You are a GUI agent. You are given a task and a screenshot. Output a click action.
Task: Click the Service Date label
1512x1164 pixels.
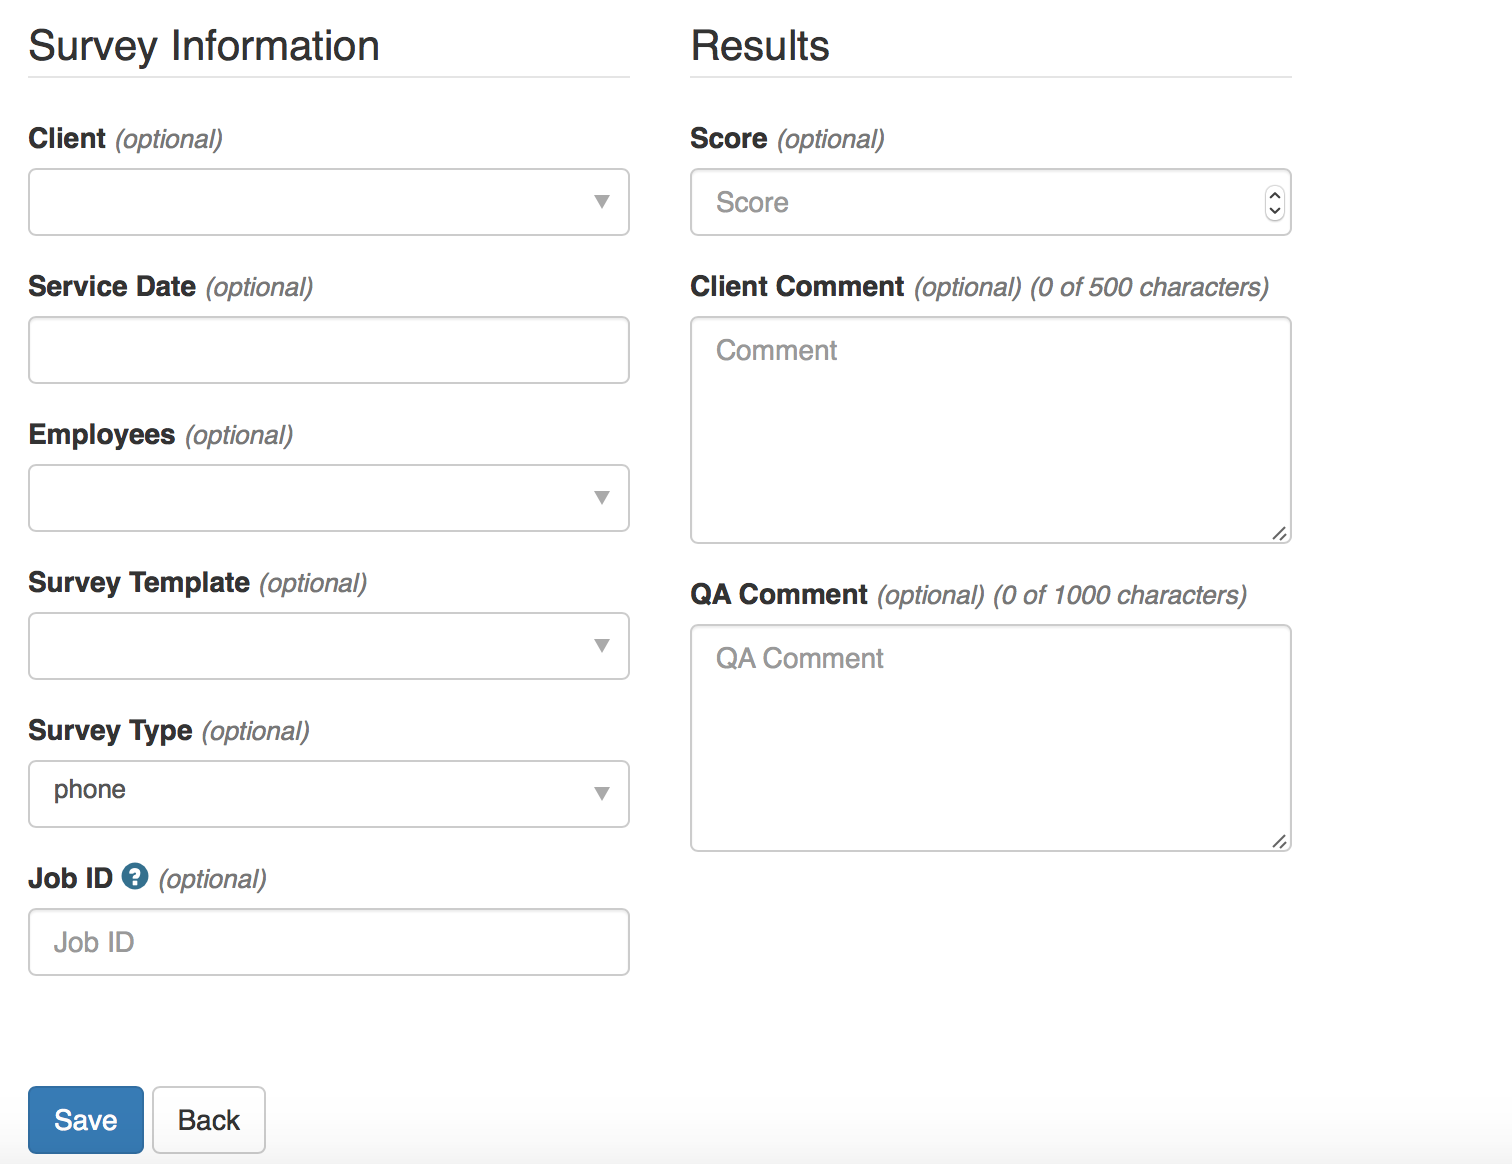112,286
